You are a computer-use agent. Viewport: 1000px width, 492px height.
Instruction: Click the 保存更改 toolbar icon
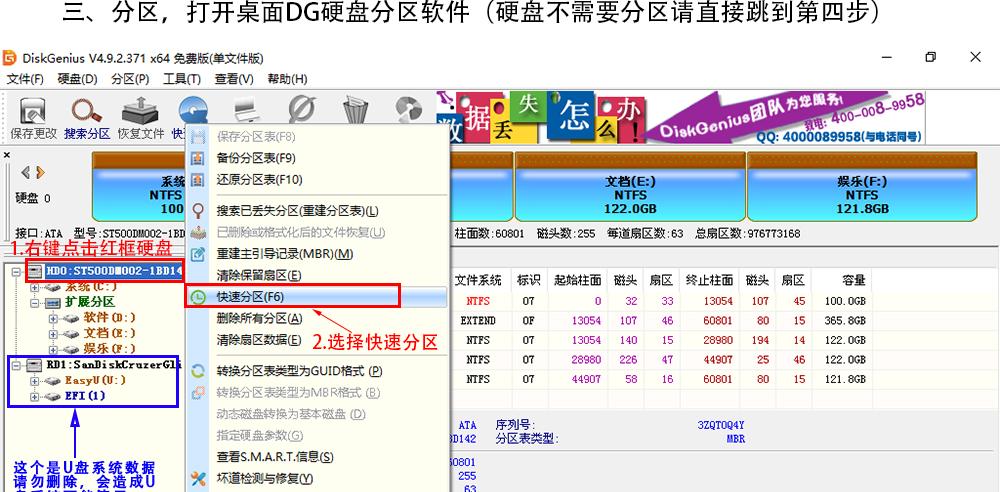point(33,110)
